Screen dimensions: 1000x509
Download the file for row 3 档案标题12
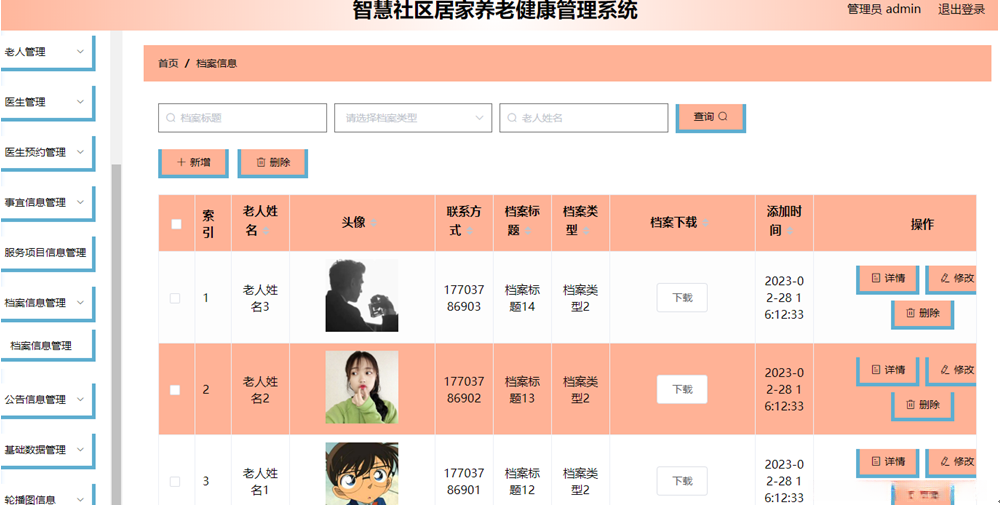(x=682, y=482)
